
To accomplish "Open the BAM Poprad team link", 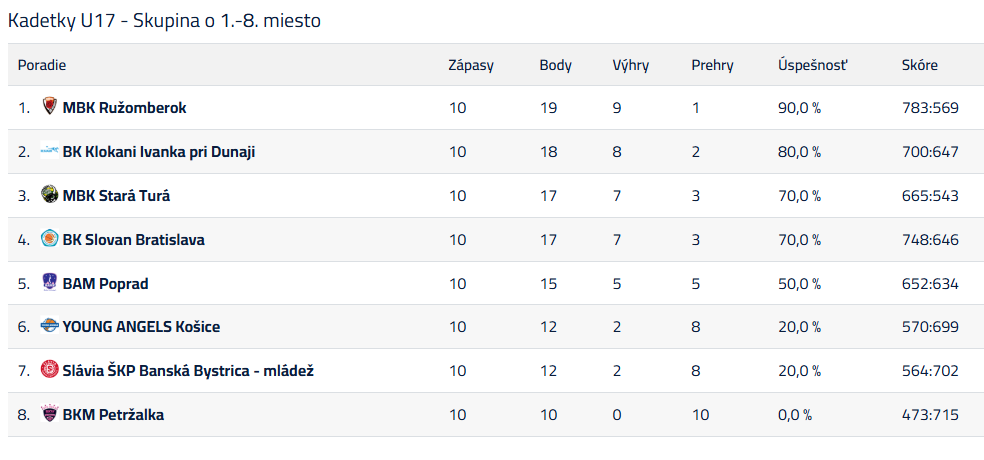I will pos(105,284).
